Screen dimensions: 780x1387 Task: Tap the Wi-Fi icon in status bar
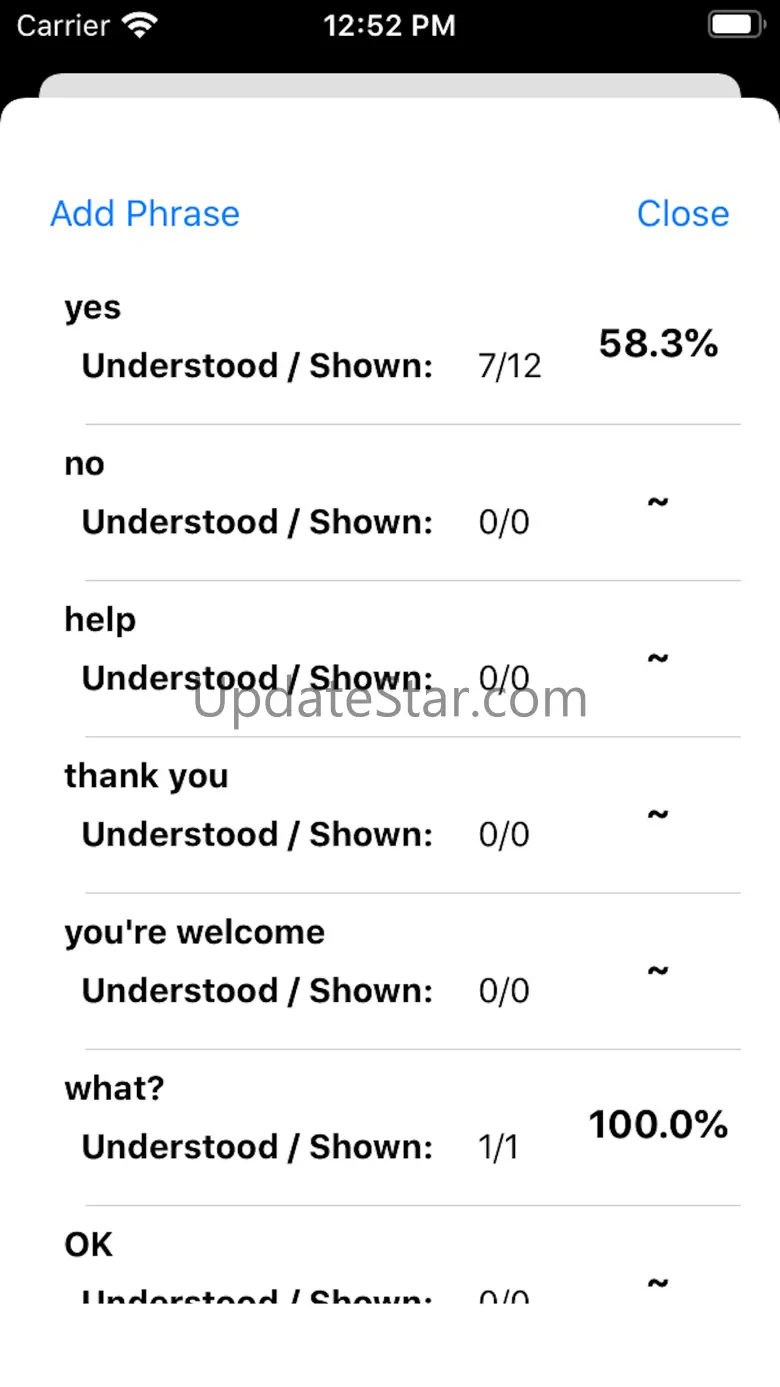pyautogui.click(x=140, y=25)
